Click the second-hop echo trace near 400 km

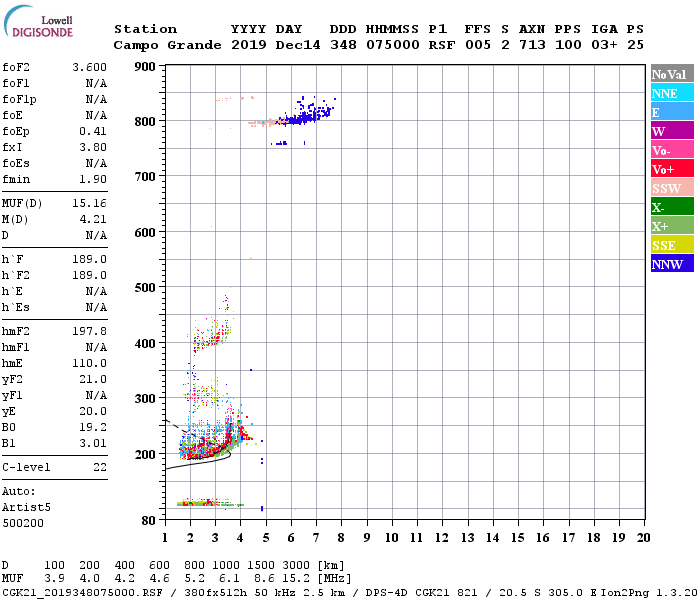tap(211, 335)
